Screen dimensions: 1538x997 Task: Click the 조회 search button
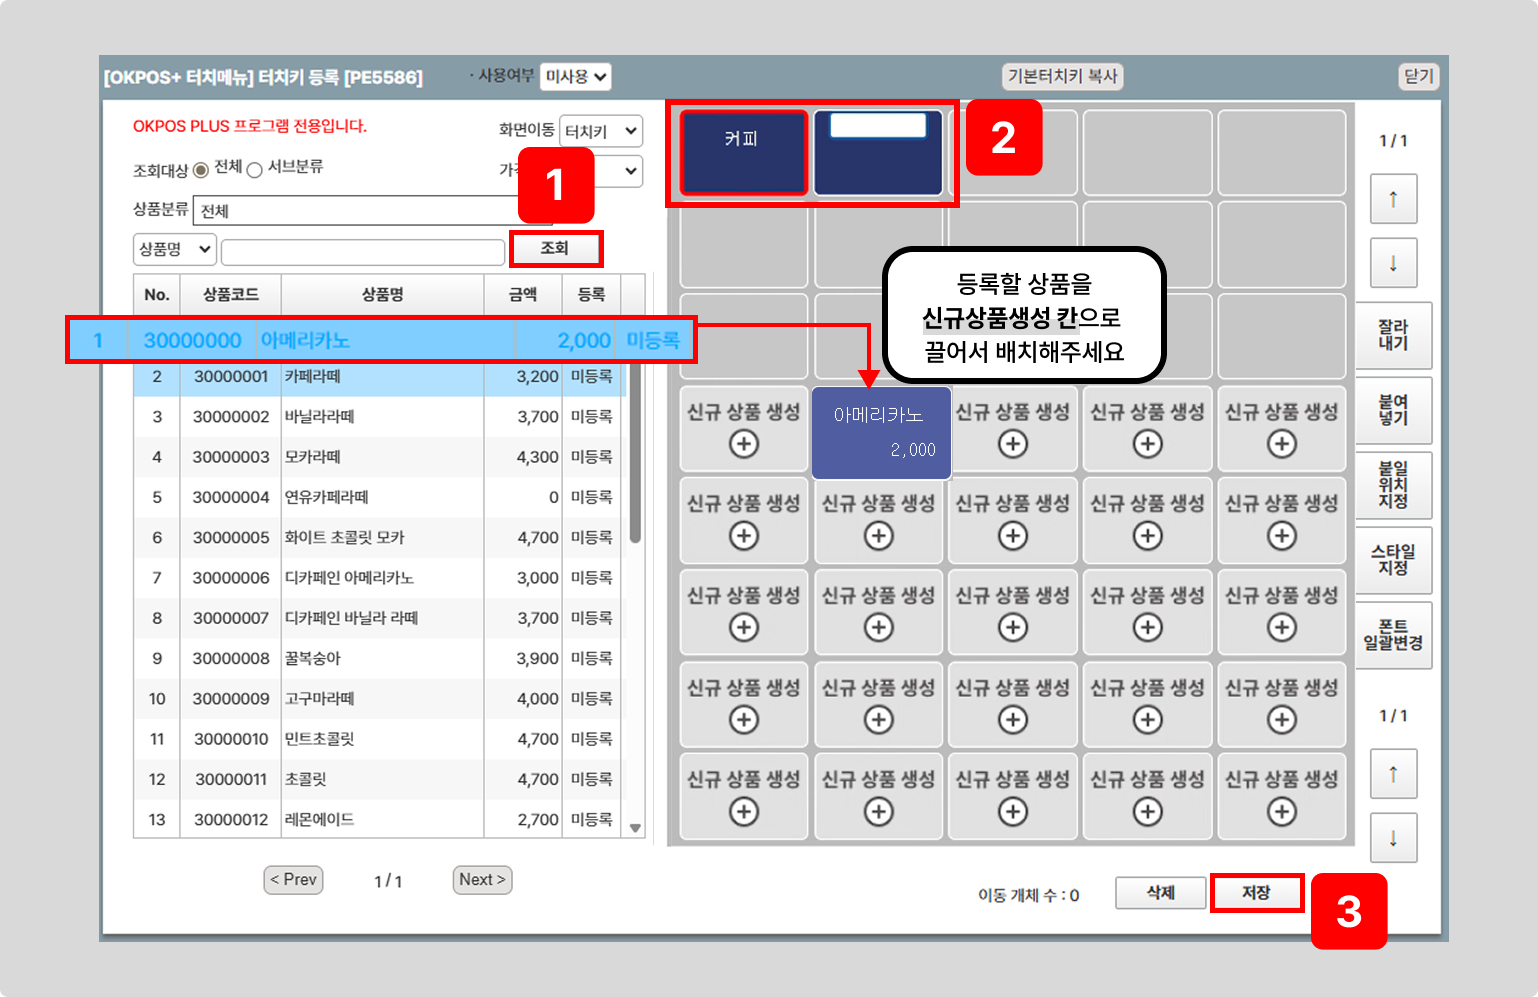[555, 249]
